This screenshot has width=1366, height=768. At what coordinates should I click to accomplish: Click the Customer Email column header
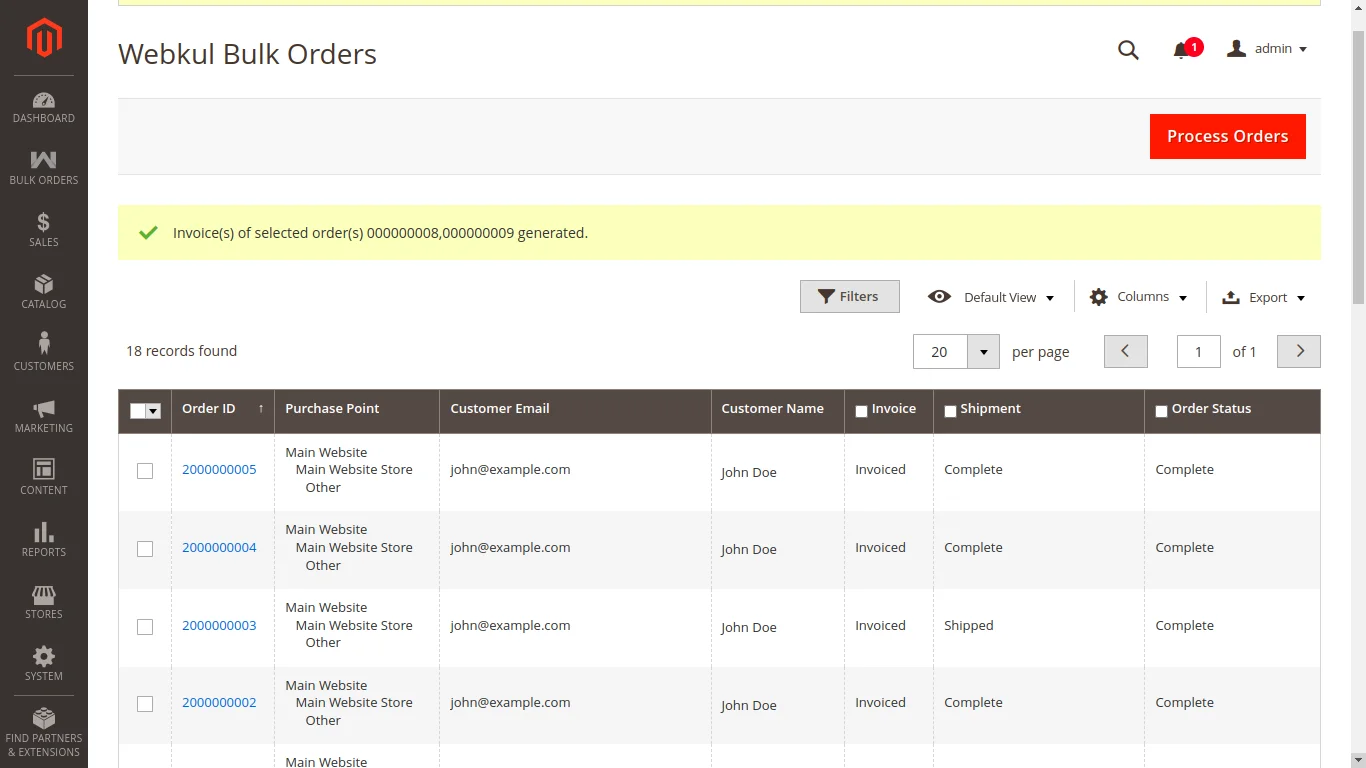[x=575, y=409]
